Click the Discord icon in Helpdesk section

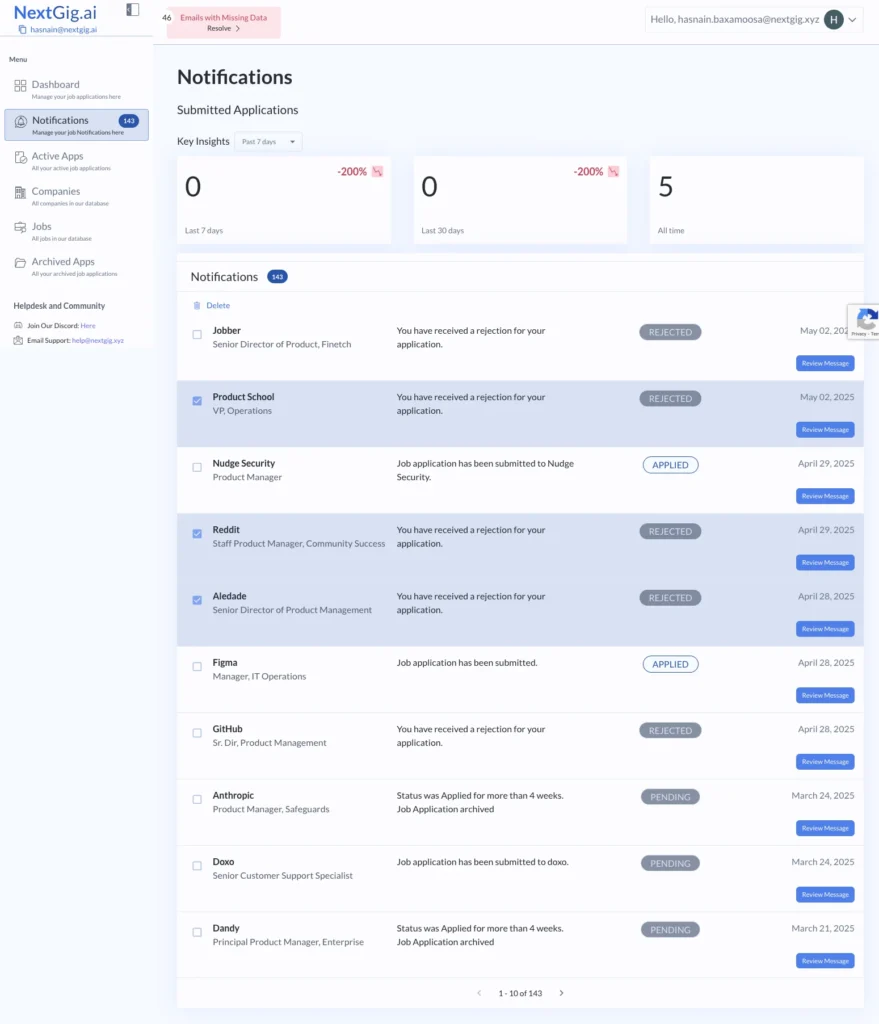coord(18,325)
